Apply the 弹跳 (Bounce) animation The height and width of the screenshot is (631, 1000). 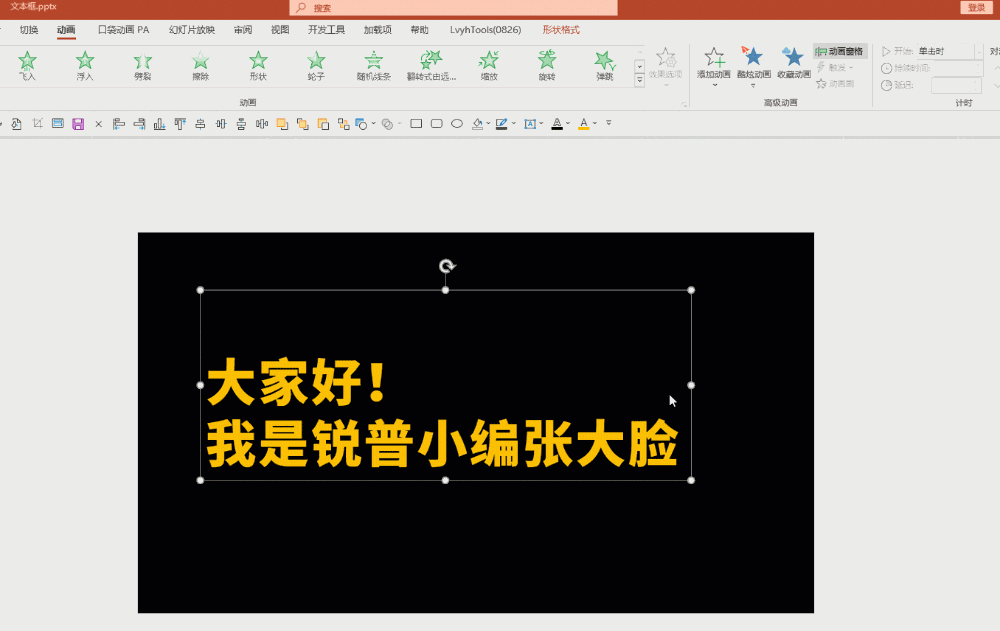click(605, 66)
